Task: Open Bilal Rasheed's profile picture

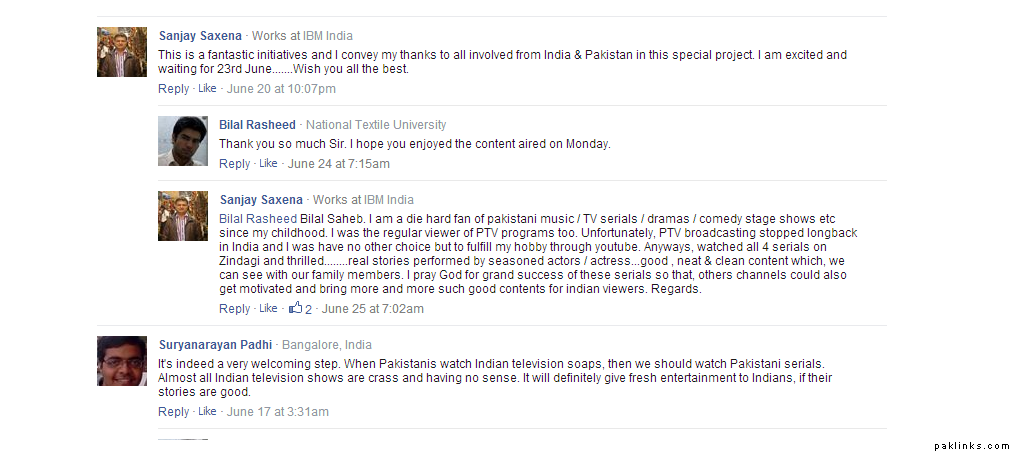Action: [183, 141]
